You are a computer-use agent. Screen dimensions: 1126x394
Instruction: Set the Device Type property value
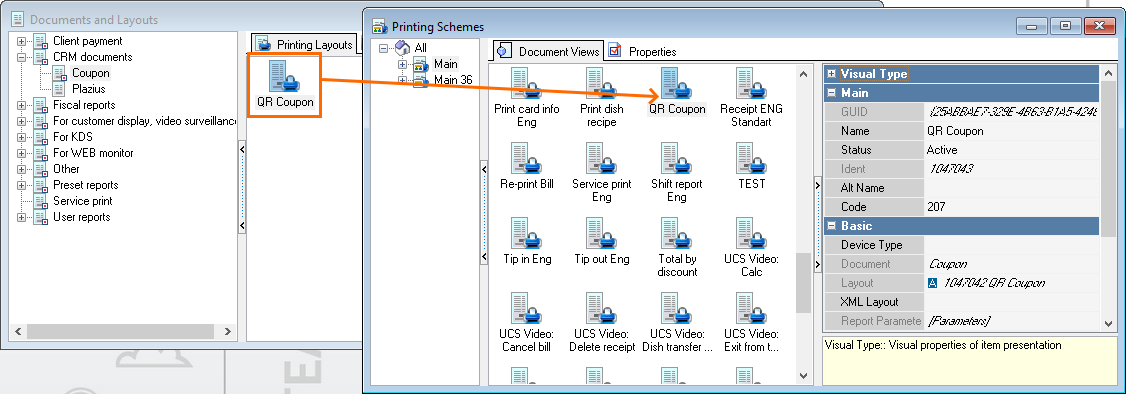pyautogui.click(x=1011, y=245)
